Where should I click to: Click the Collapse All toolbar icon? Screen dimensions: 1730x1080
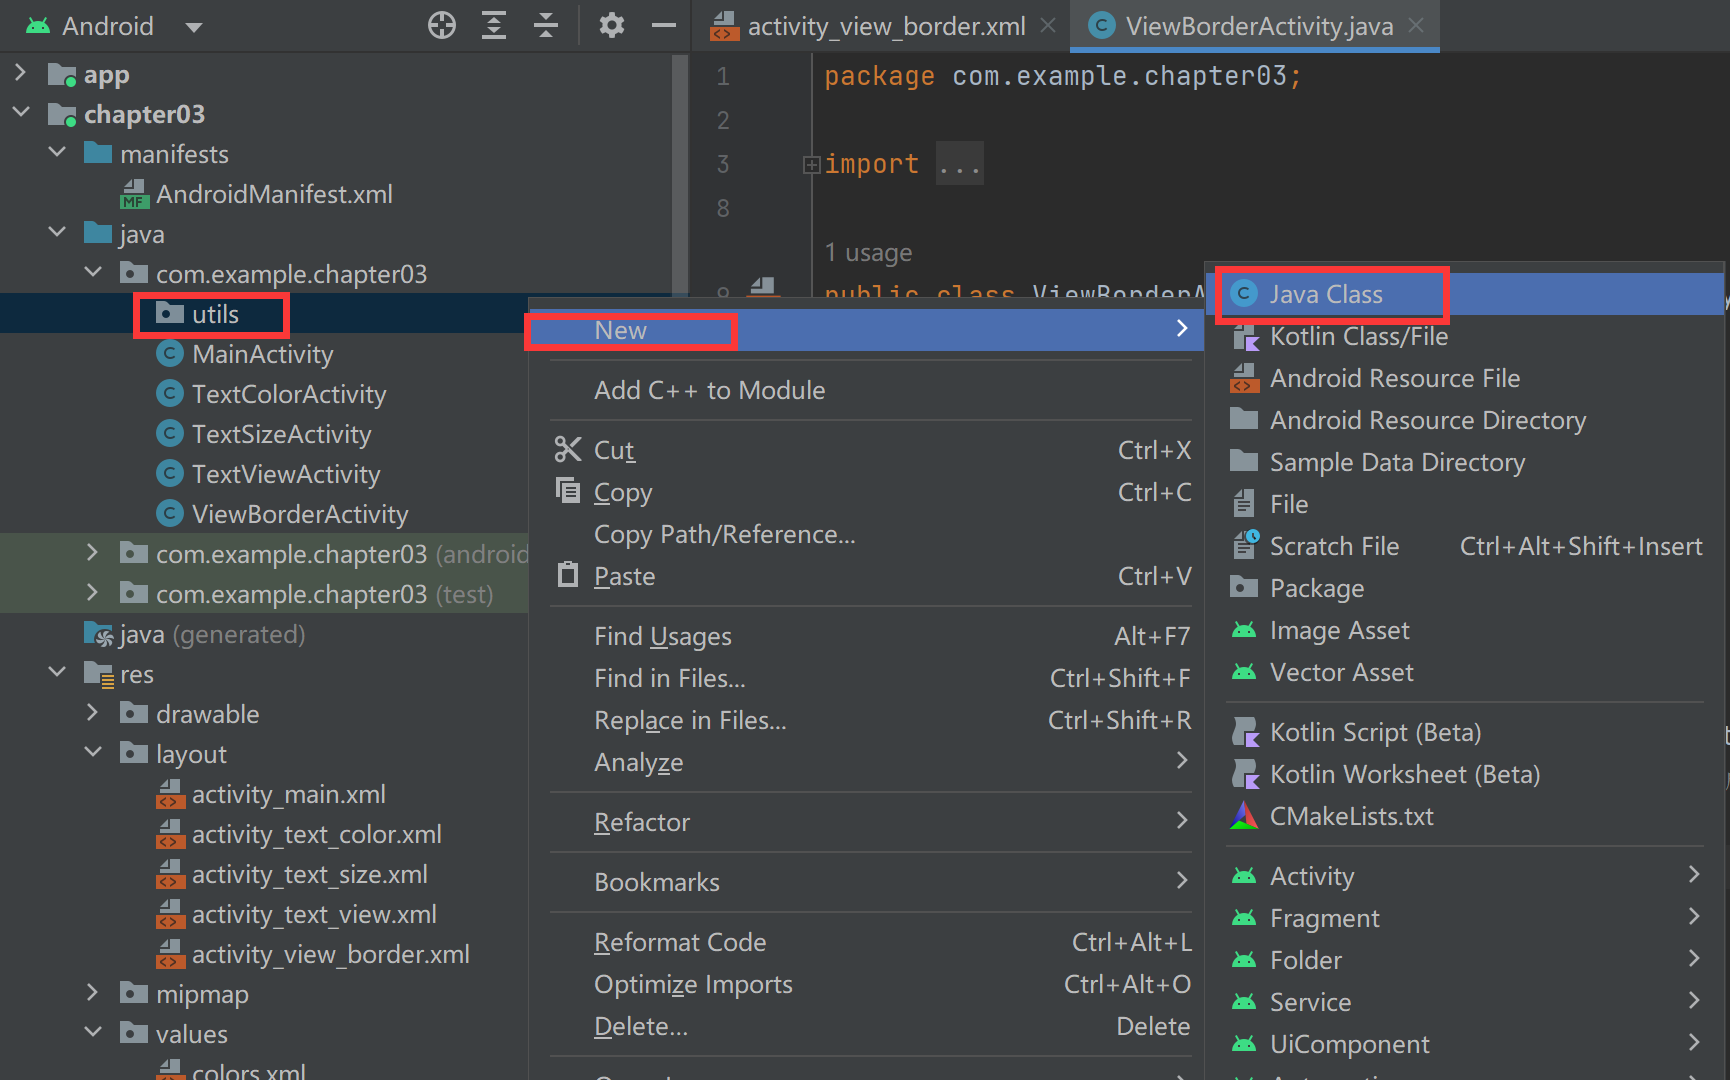[546, 25]
